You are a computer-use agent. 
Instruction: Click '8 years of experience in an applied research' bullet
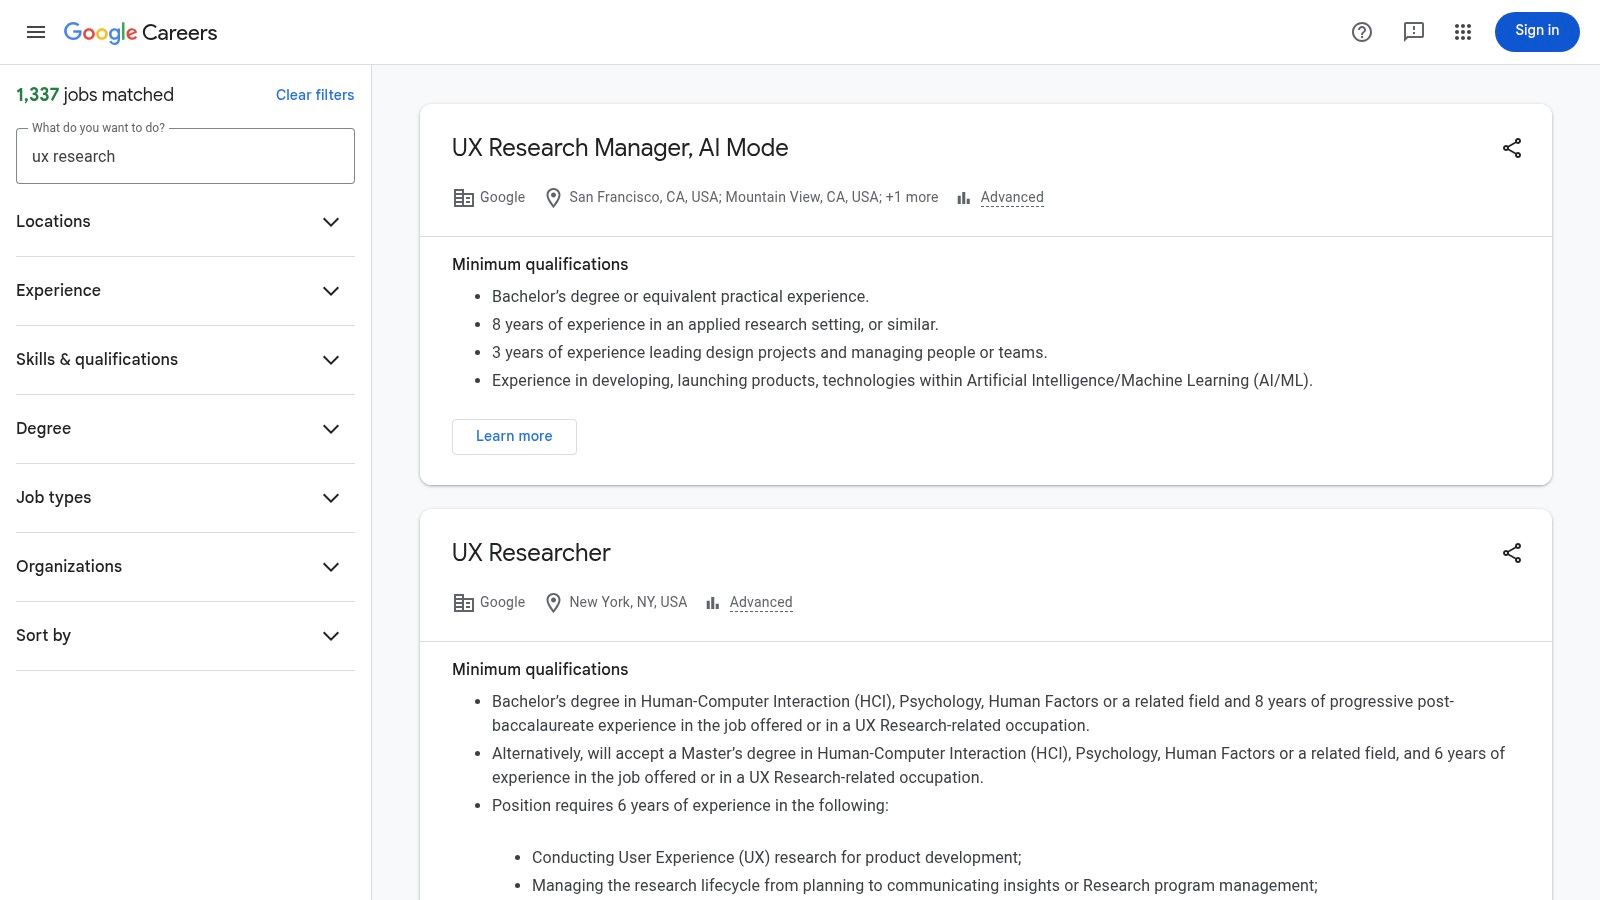click(715, 325)
